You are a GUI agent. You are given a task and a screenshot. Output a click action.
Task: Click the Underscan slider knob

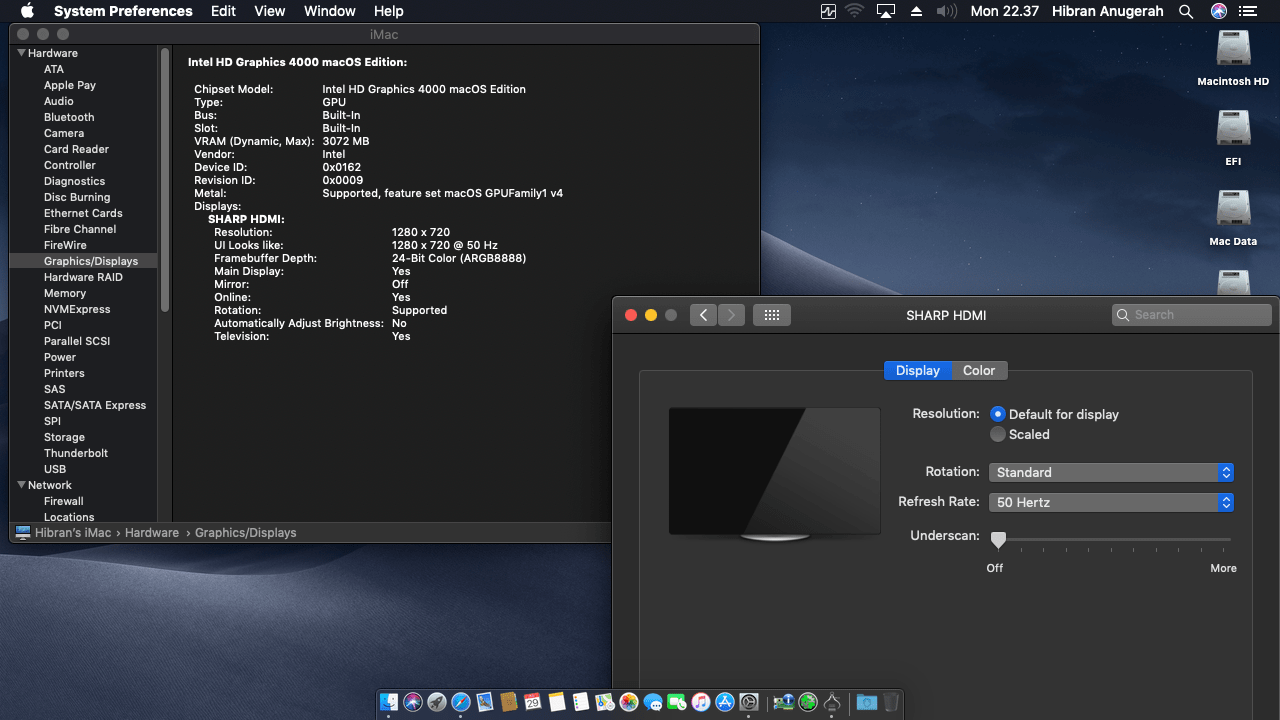(998, 540)
